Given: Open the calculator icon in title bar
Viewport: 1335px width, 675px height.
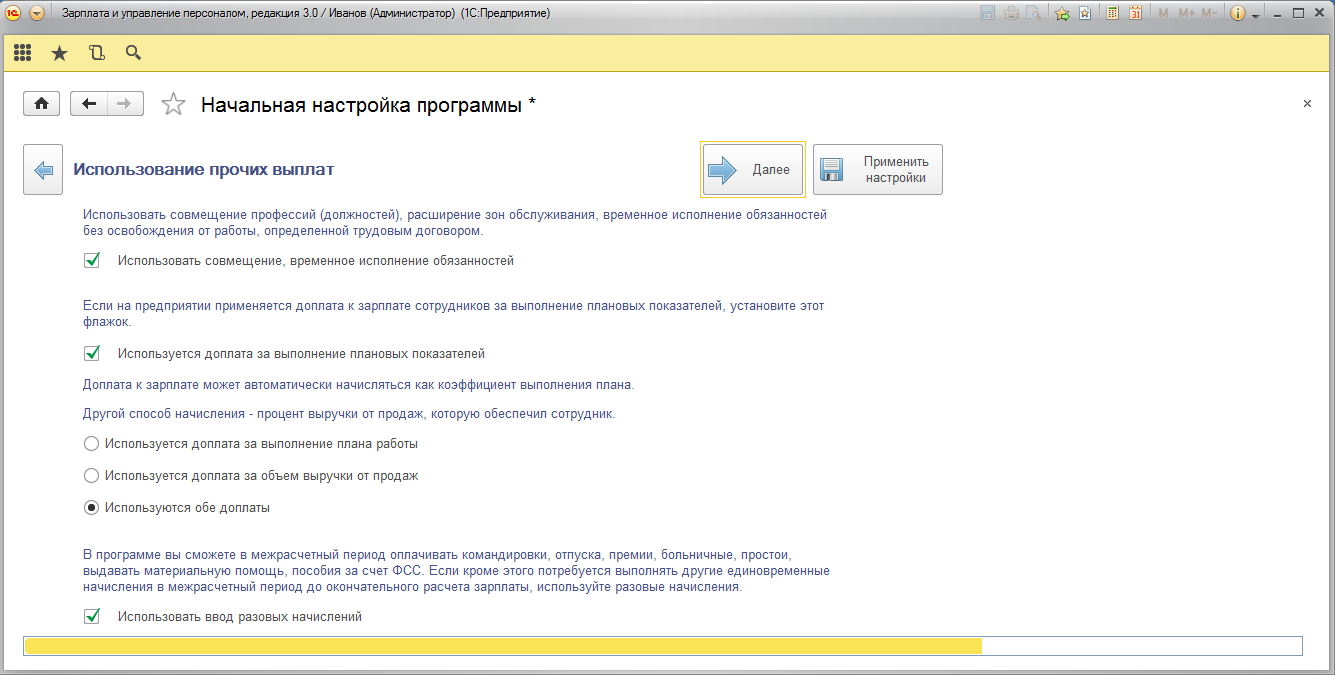Looking at the screenshot, I should pyautogui.click(x=1112, y=13).
